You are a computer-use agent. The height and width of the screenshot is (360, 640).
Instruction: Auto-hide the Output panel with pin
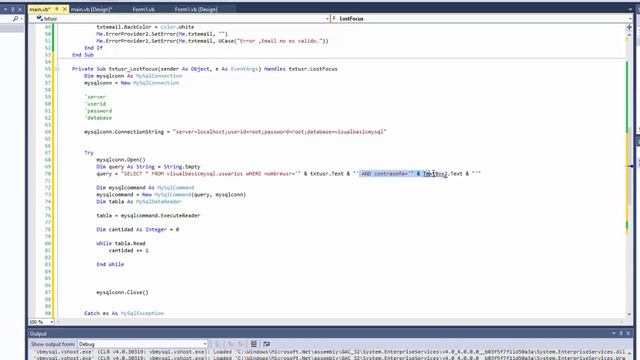(621, 333)
